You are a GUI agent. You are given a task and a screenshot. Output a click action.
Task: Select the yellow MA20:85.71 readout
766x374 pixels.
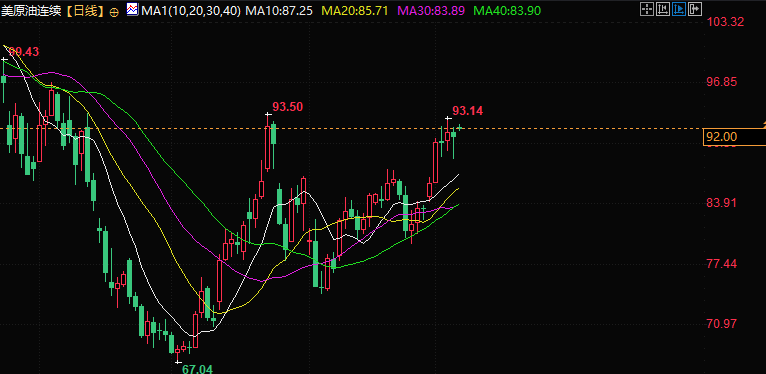click(356, 11)
